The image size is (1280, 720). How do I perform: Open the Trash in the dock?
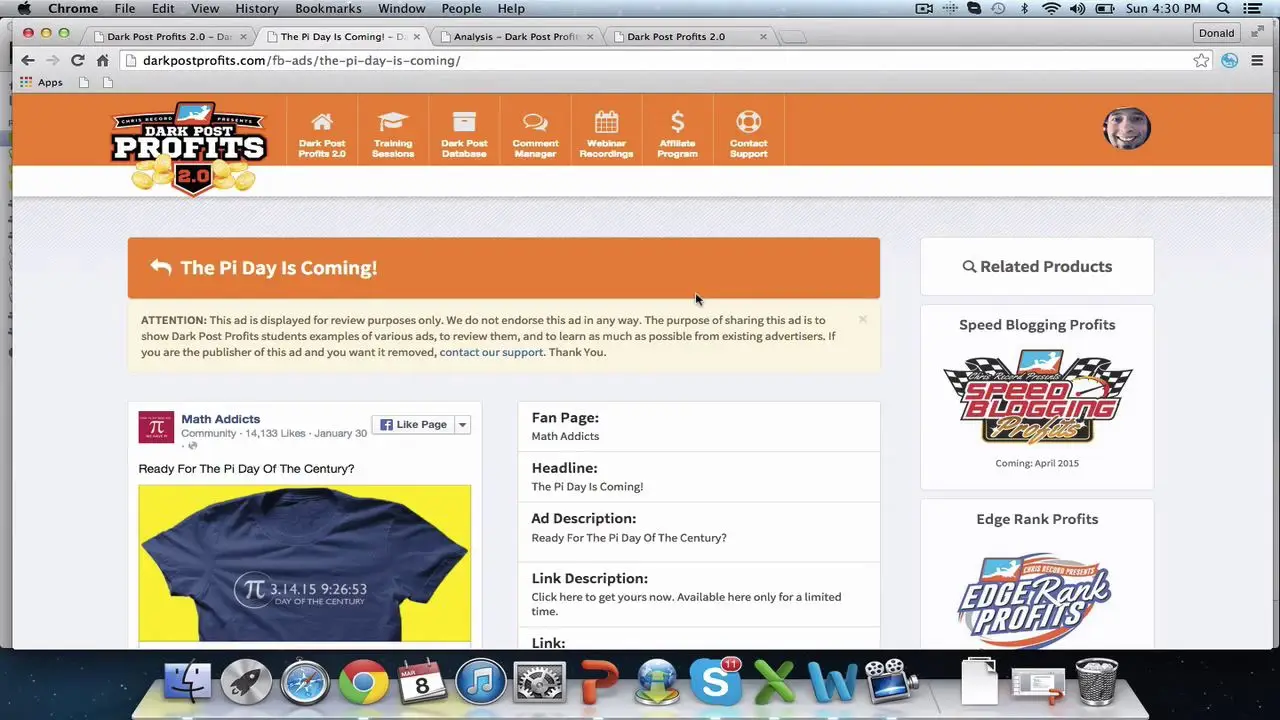[1097, 683]
